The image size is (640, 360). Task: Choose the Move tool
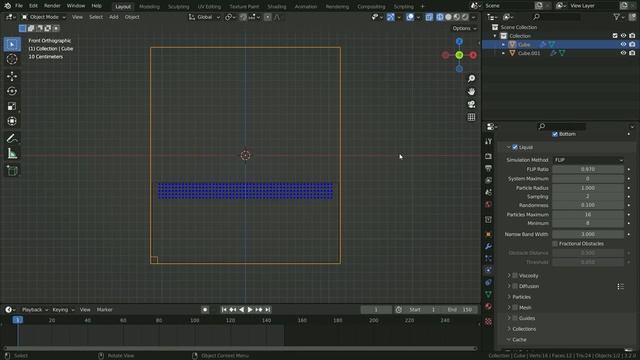12,76
